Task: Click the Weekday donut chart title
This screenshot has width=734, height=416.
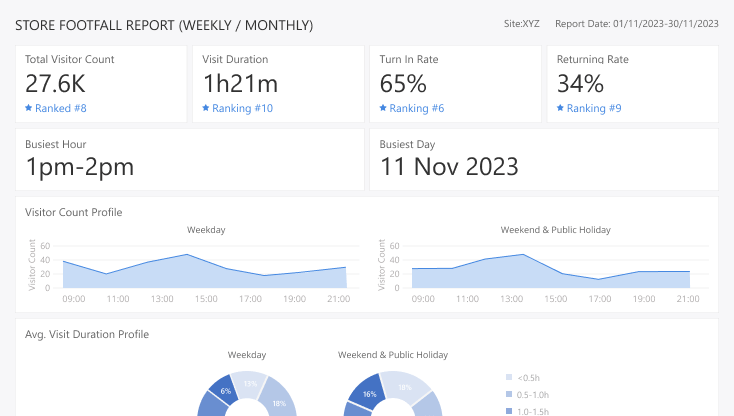Action: (x=247, y=355)
